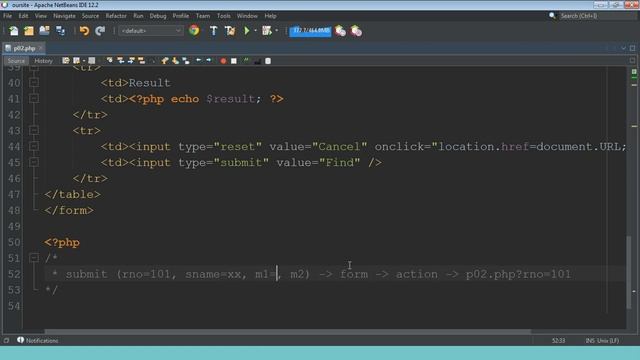Click the second Profile icon at the toolbar's right end
Viewport: 640px width, 360px height.
[x=356, y=31]
